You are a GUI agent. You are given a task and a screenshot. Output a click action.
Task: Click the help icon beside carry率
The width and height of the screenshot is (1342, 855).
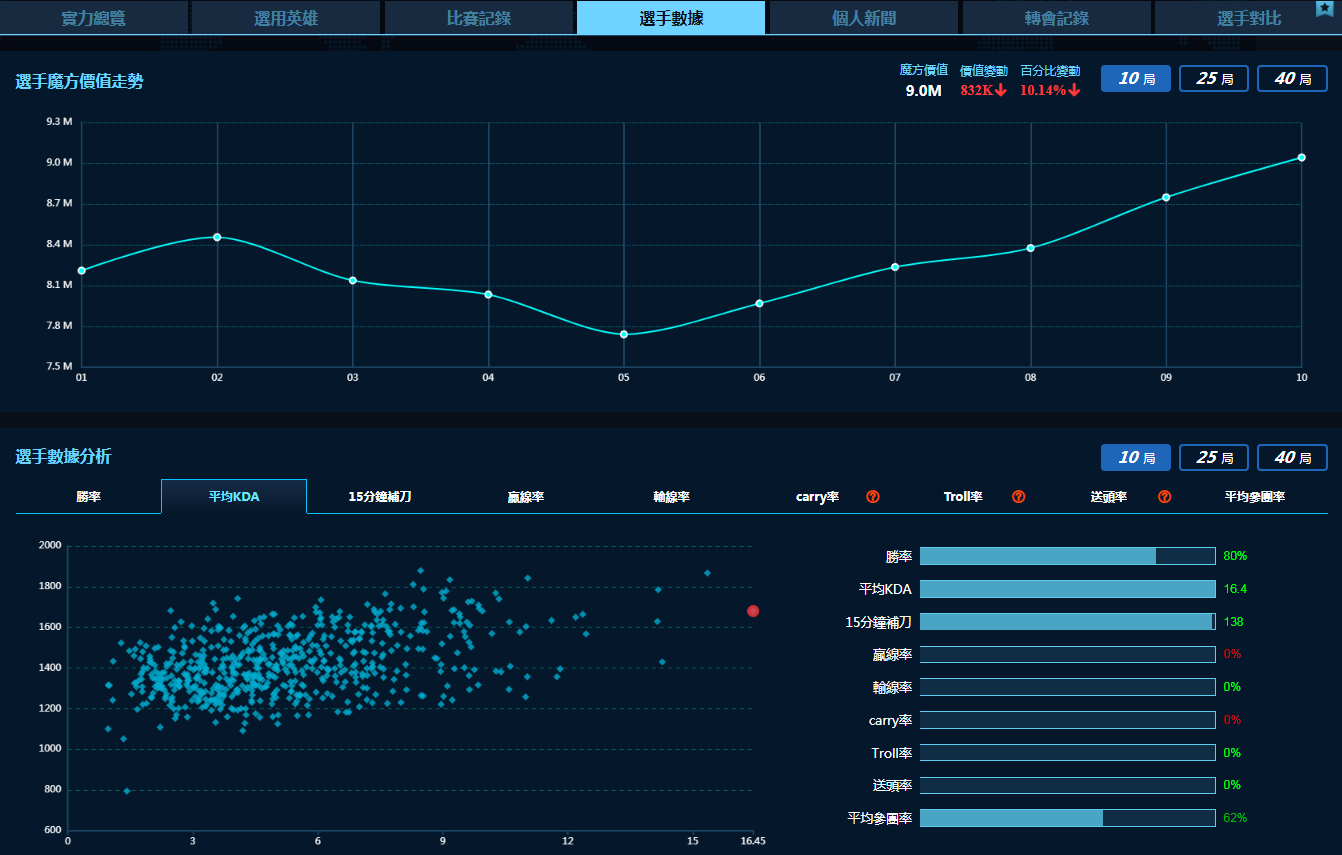(872, 497)
